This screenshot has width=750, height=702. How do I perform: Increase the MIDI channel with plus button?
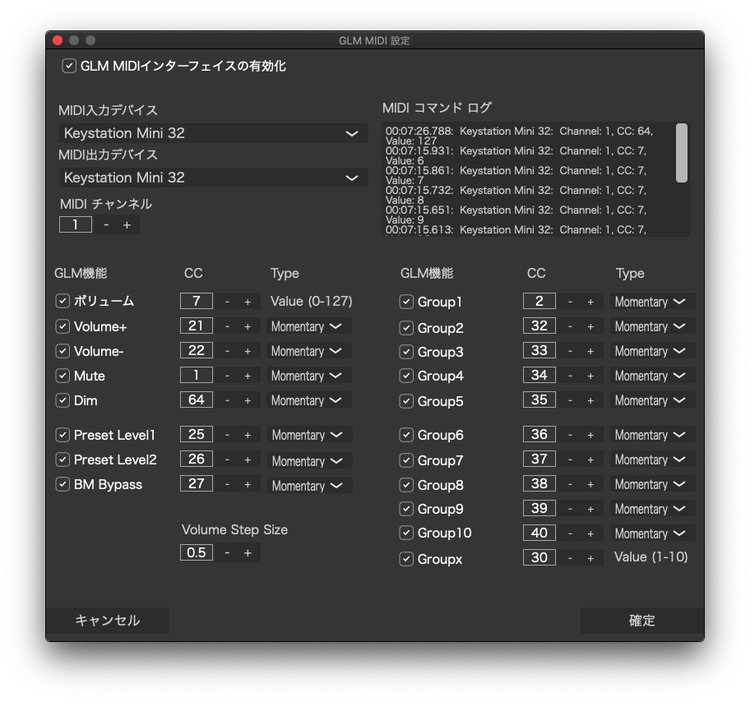click(127, 225)
